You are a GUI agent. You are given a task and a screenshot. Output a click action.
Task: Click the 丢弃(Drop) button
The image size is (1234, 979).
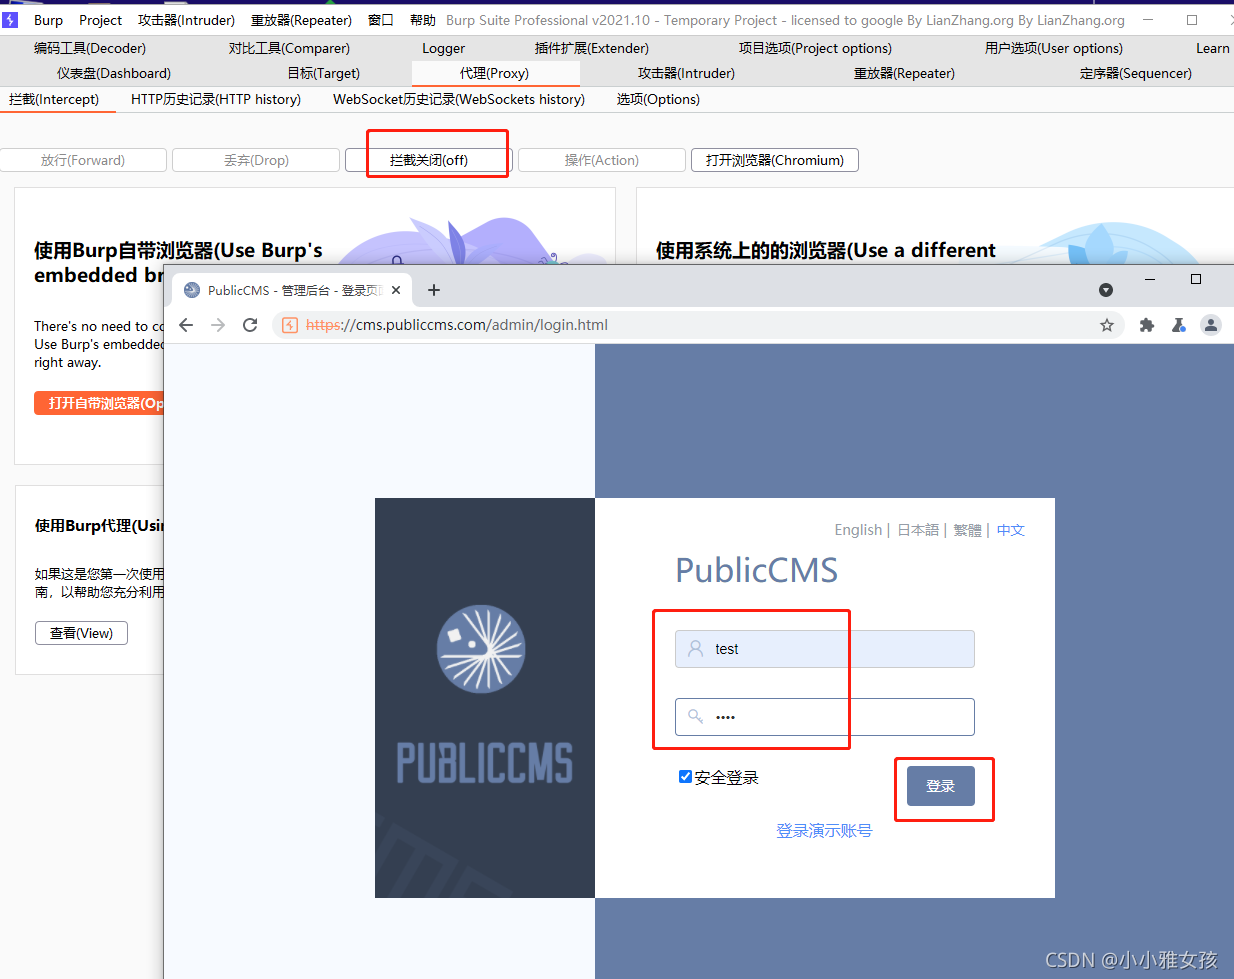[x=256, y=160]
